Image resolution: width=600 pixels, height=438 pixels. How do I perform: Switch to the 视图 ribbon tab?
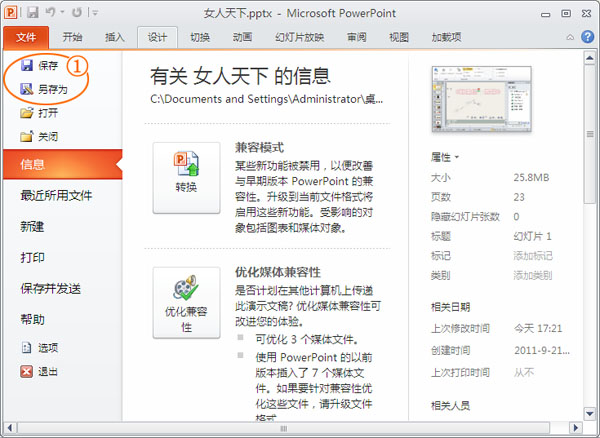click(399, 37)
